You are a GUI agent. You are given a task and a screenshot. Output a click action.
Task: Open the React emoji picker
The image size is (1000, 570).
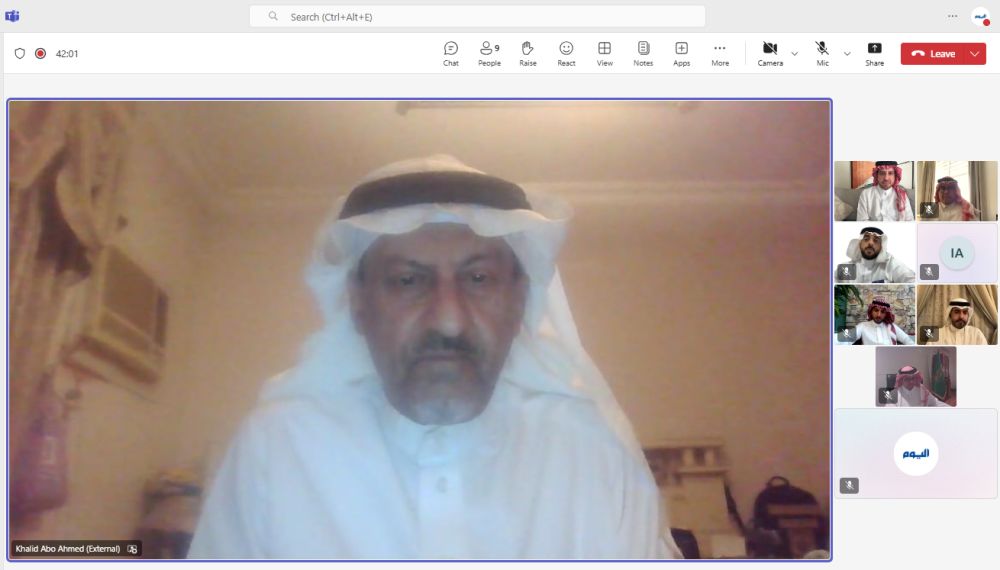click(x=566, y=54)
